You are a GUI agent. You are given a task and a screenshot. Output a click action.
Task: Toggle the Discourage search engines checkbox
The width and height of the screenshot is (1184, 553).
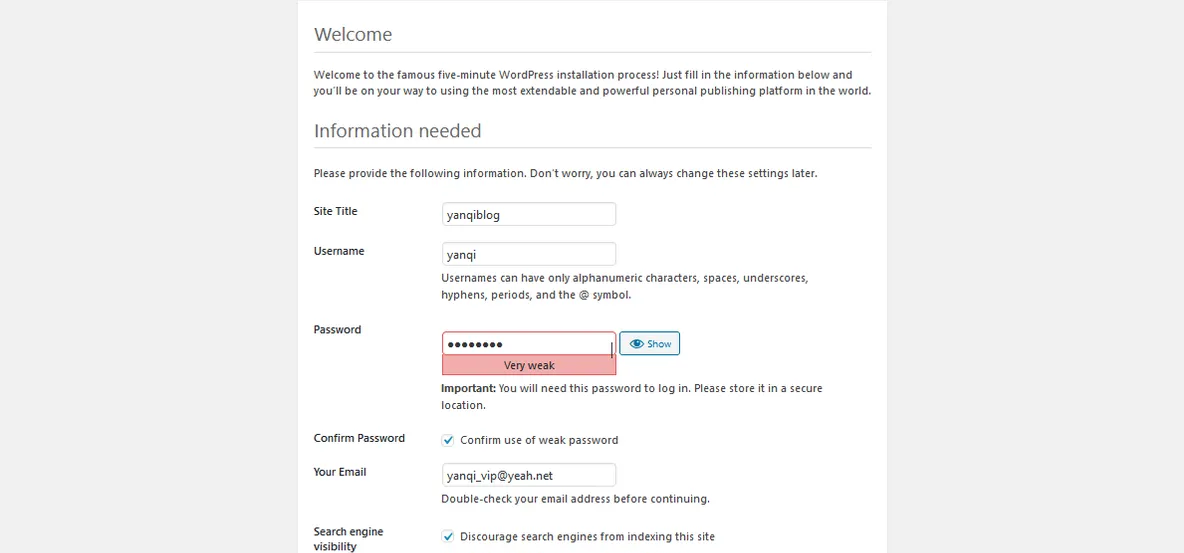[x=448, y=536]
